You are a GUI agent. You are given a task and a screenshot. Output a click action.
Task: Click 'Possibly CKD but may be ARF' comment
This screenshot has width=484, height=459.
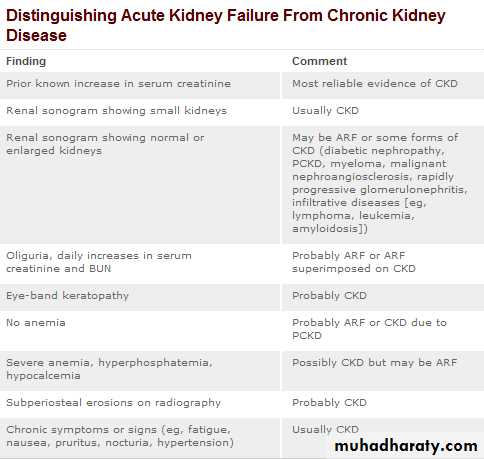374,363
